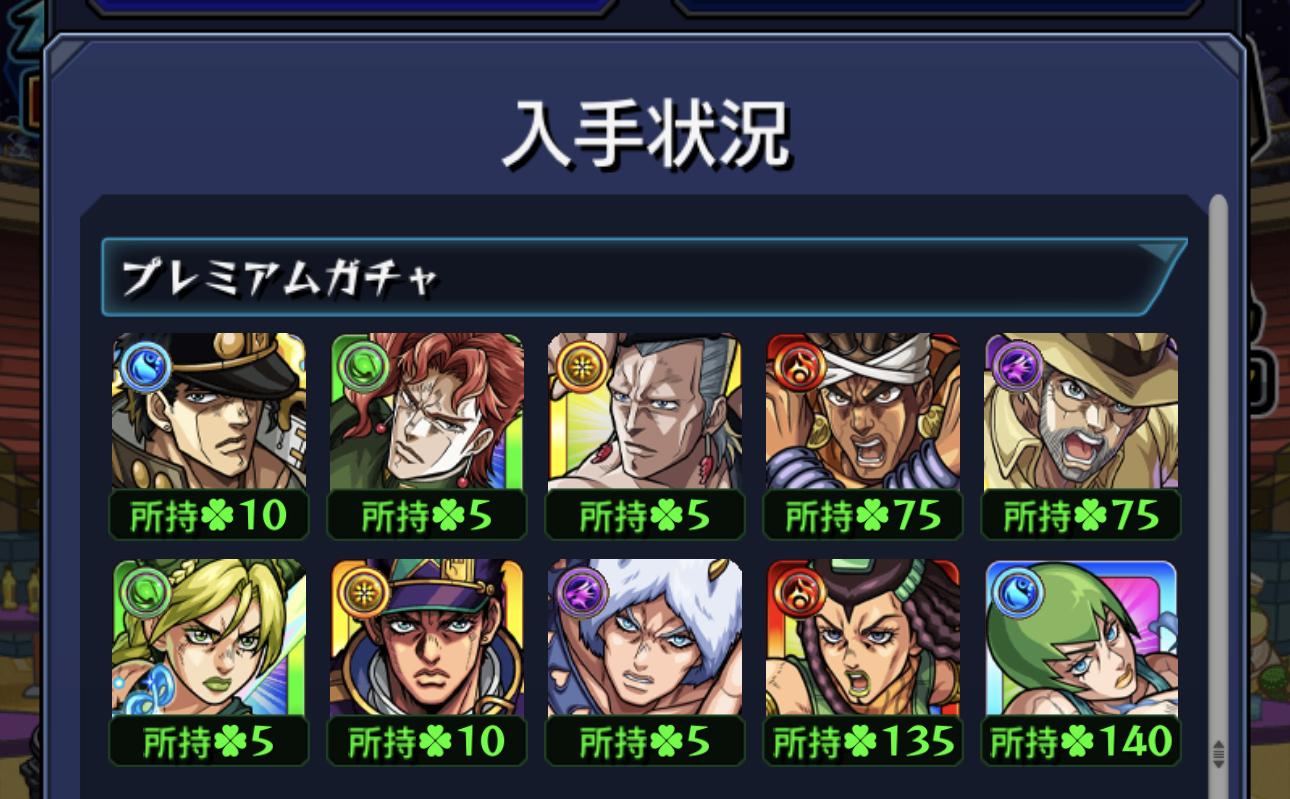Click the 所持 140 clover count label
The width and height of the screenshot is (1290, 799).
pos(1081,742)
